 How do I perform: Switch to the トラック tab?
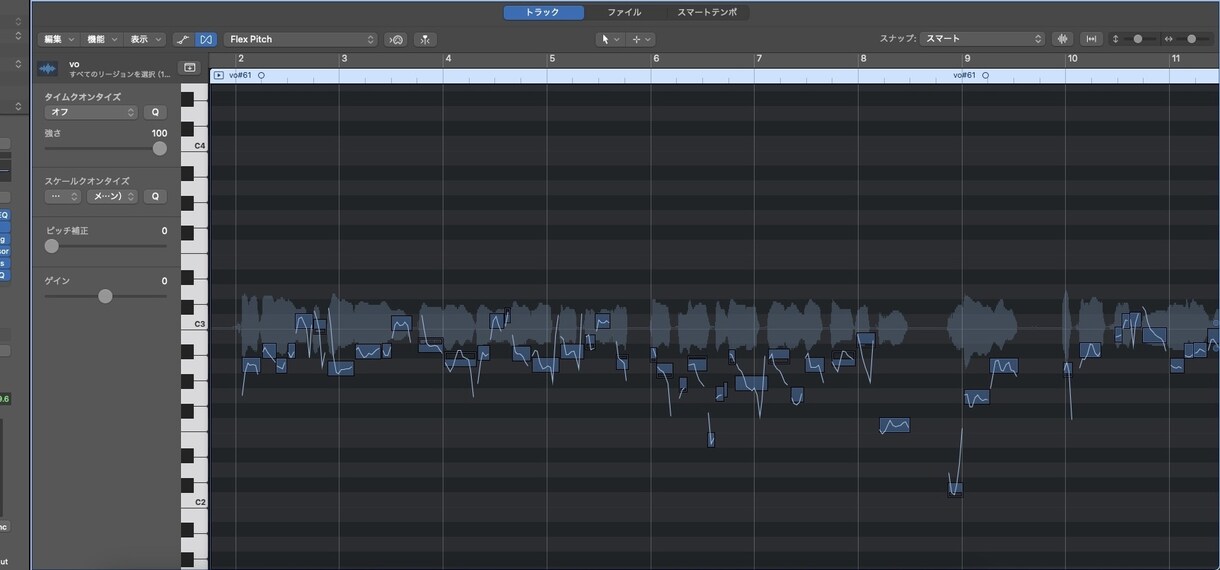543,12
